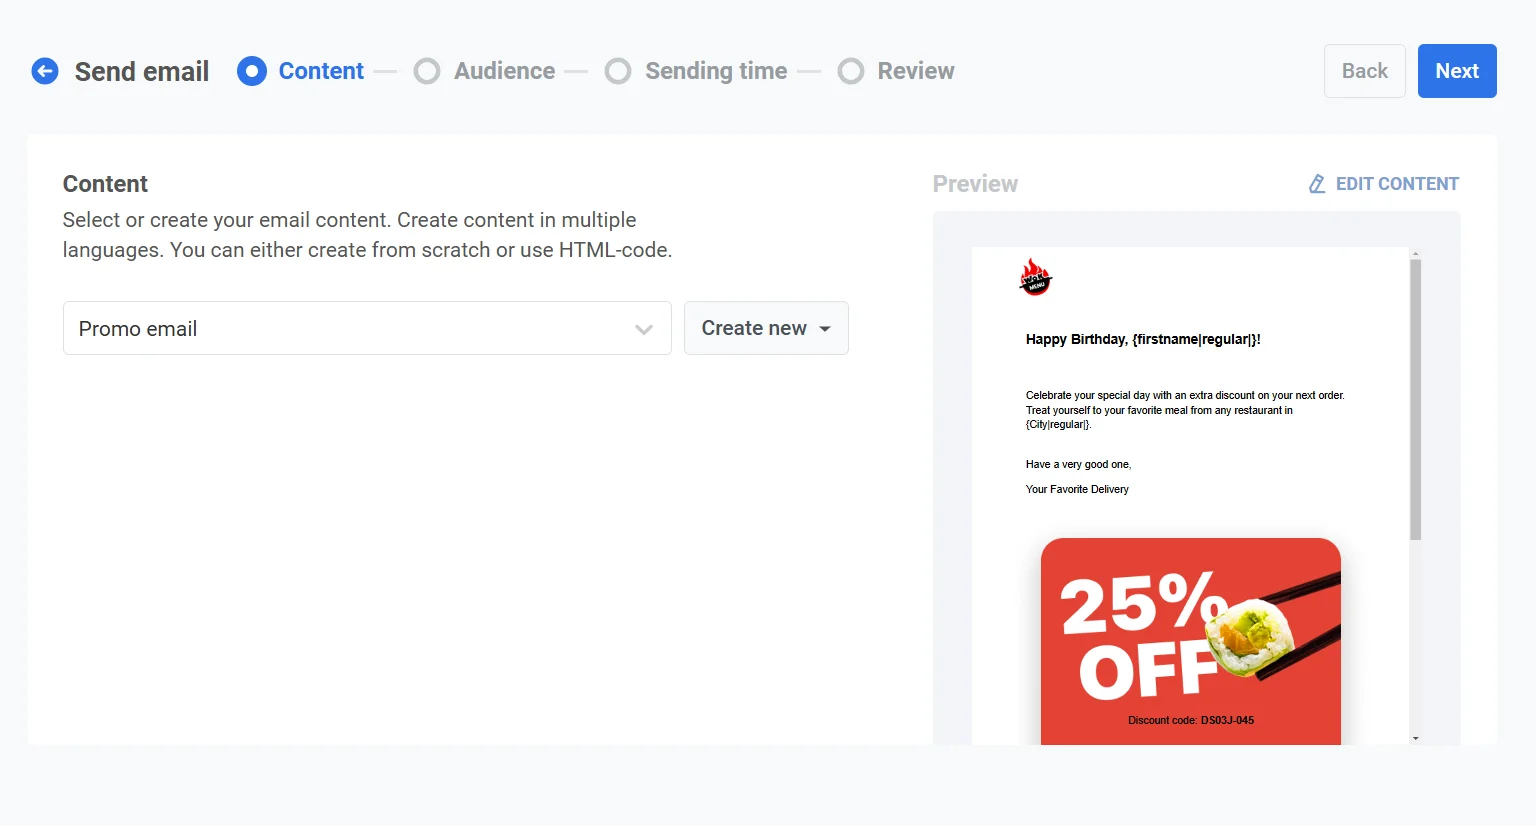Go to the Sending time step label
The image size is (1536, 826).
click(x=716, y=71)
